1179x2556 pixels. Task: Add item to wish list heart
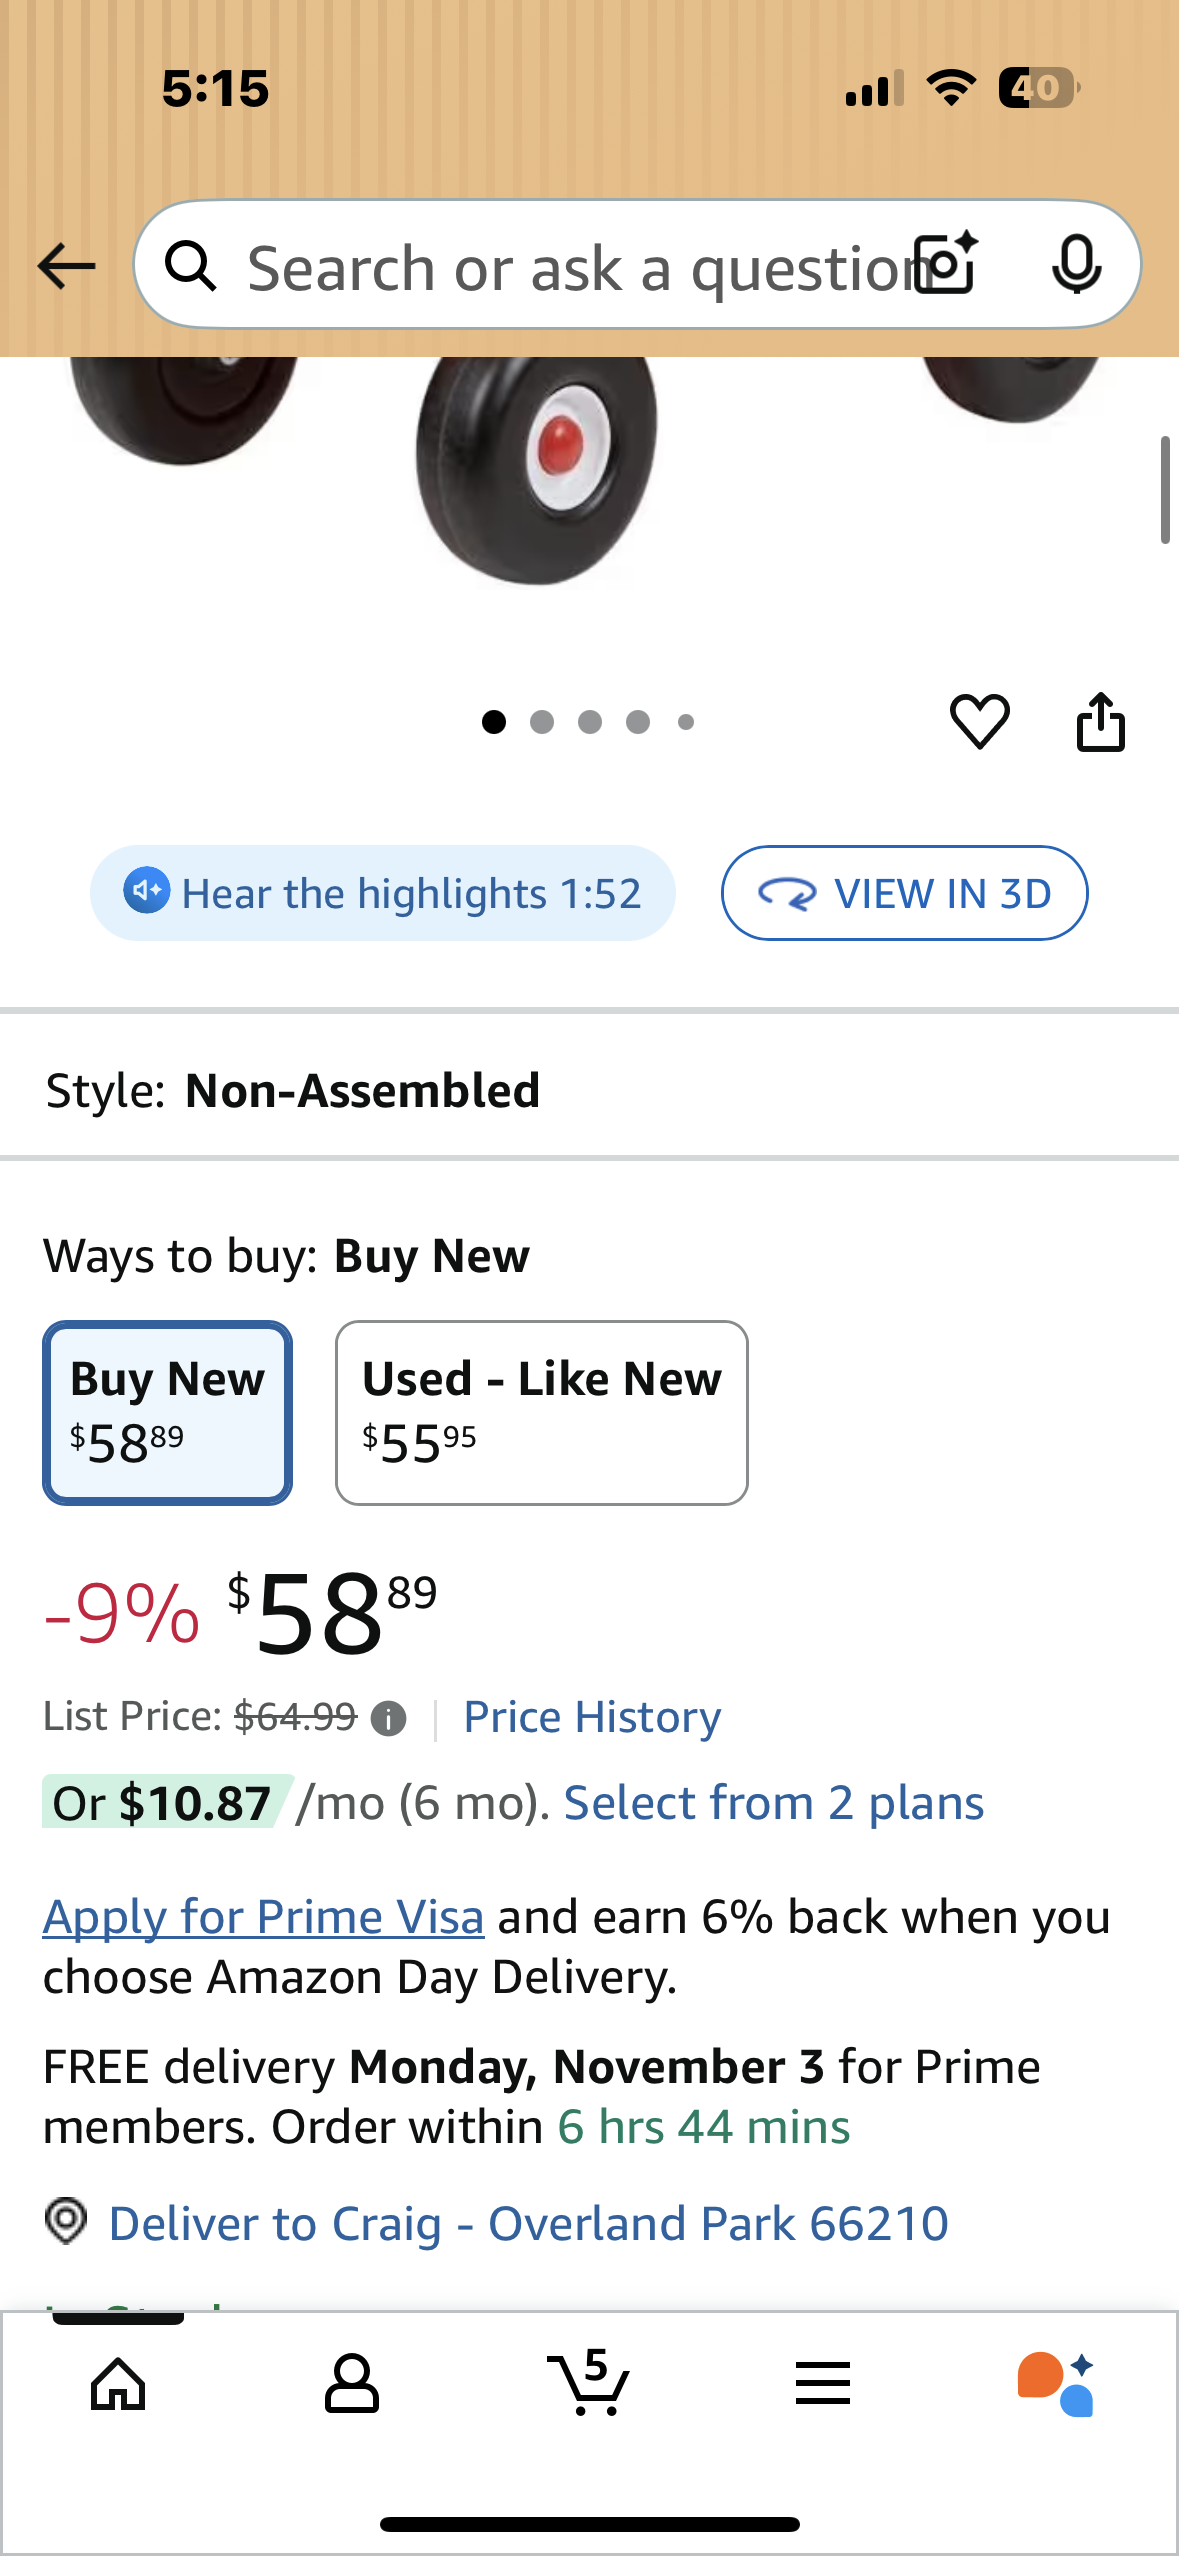click(x=979, y=721)
